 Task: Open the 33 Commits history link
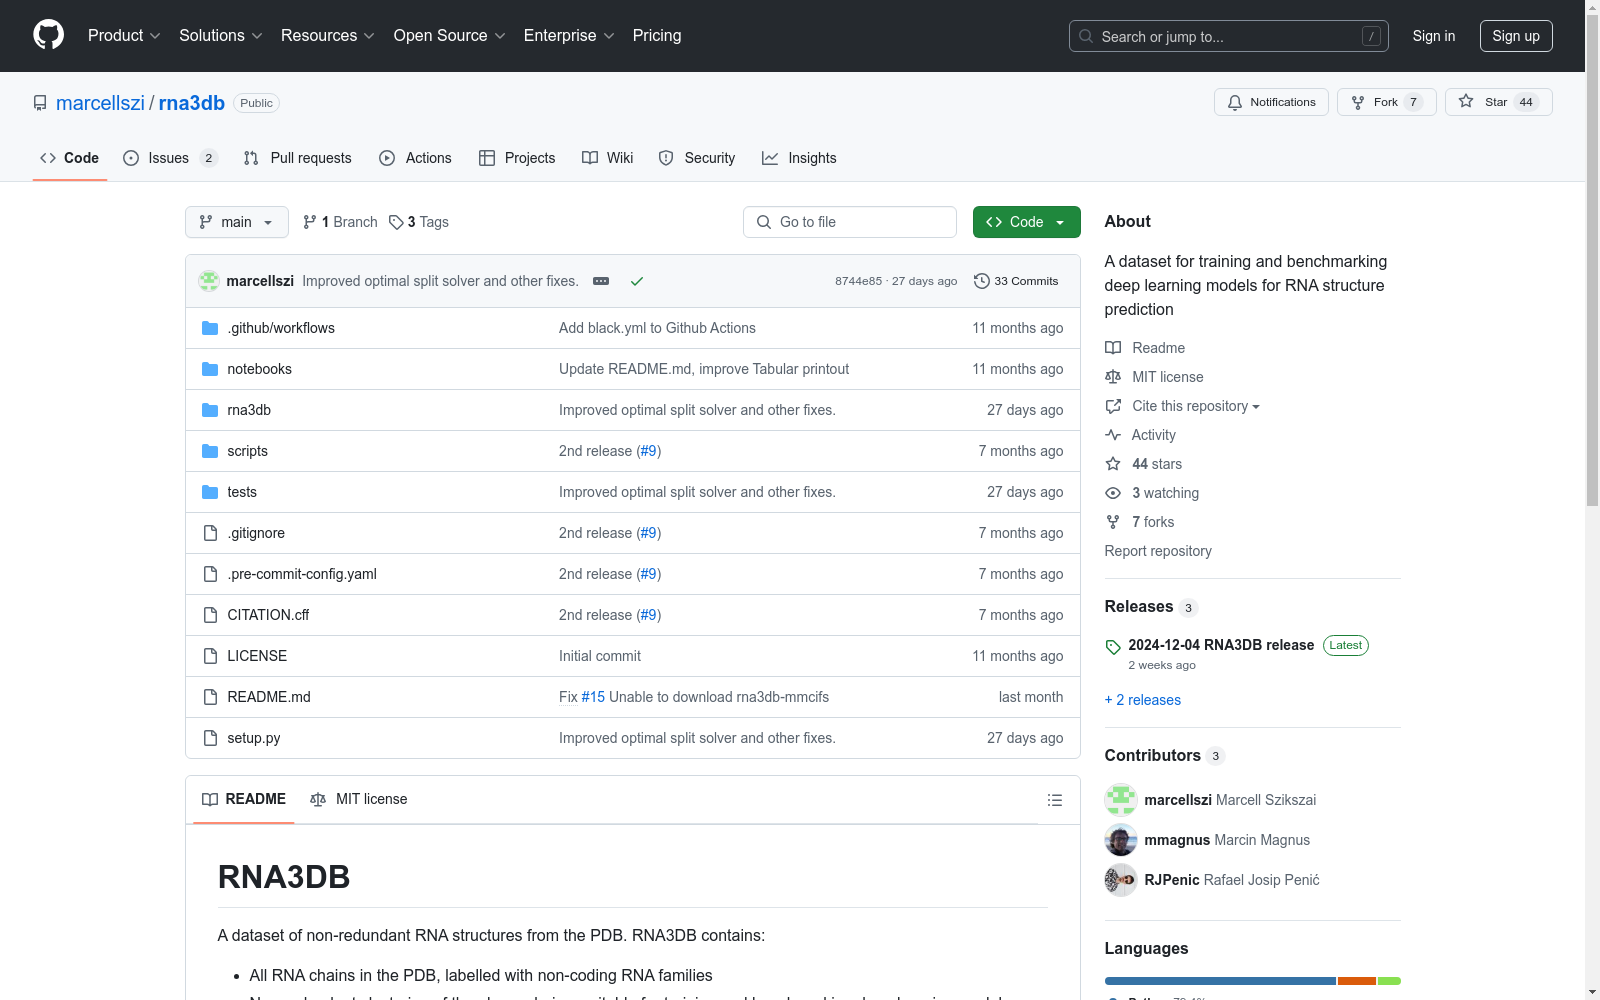[x=1016, y=281]
